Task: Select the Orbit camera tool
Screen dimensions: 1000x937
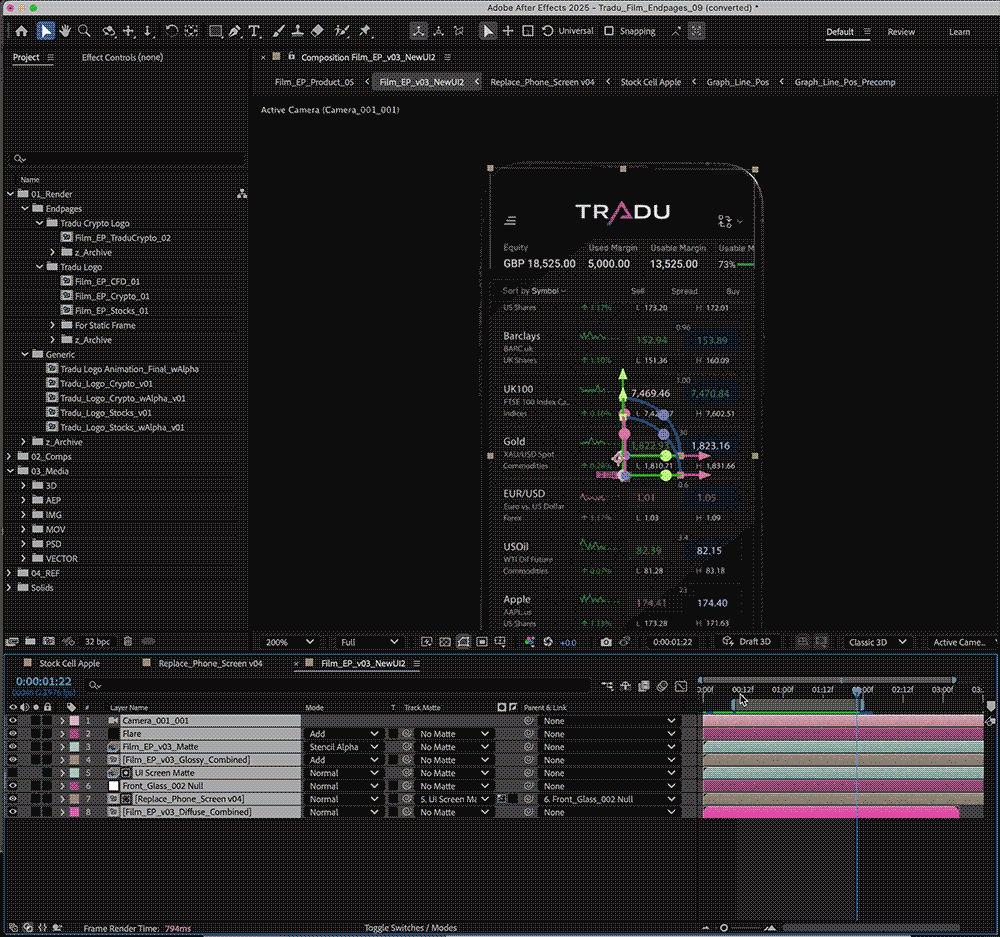Action: 108,31
